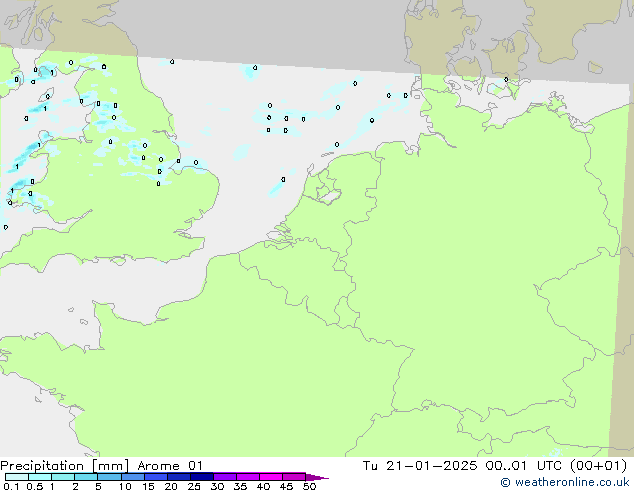The image size is (634, 490).
Task: Select the 15–20 mm legend swatch
Action: [156, 477]
